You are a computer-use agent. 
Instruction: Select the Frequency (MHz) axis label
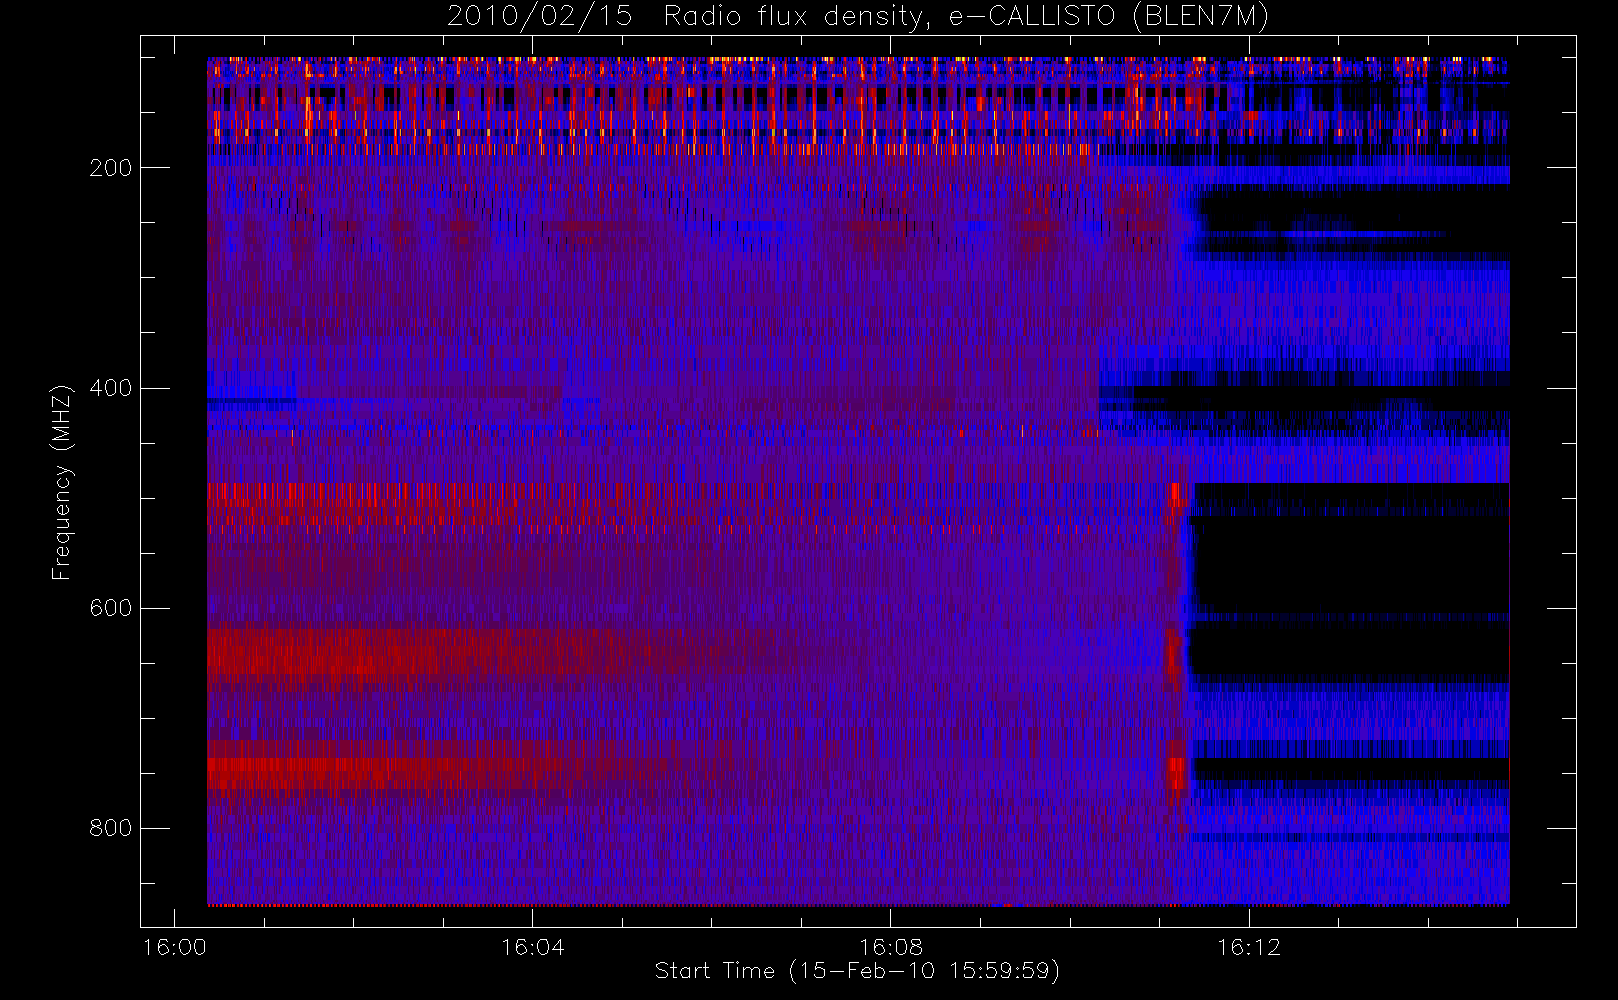62,482
